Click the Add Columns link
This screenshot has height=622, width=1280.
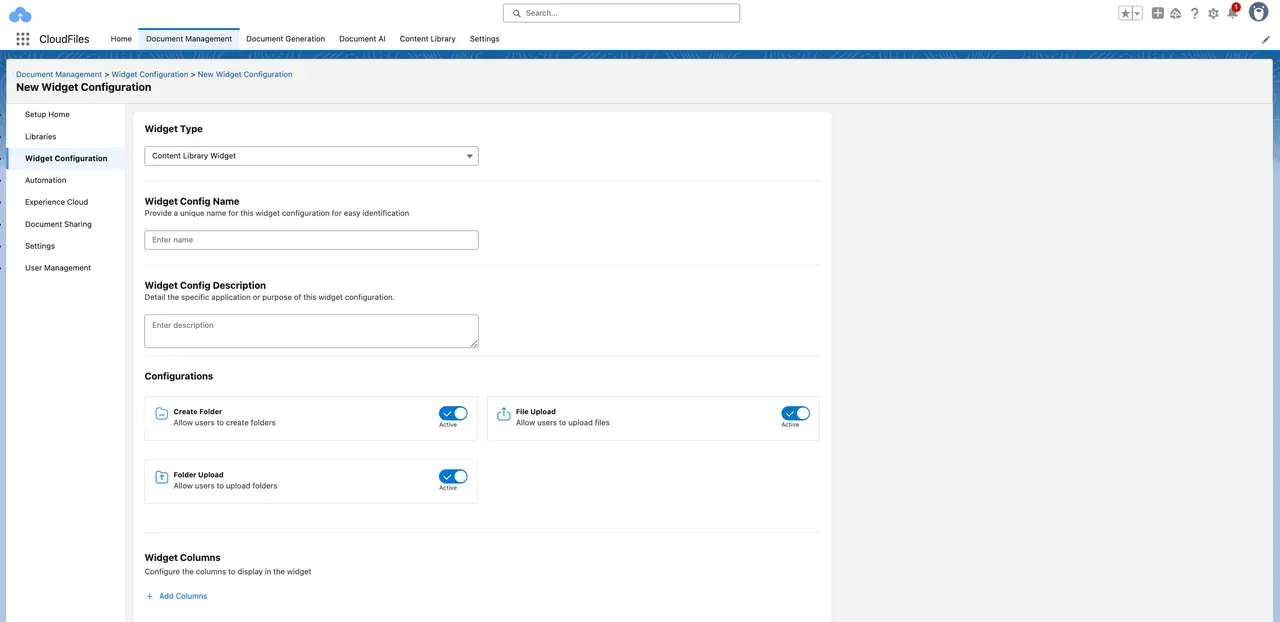coord(182,596)
